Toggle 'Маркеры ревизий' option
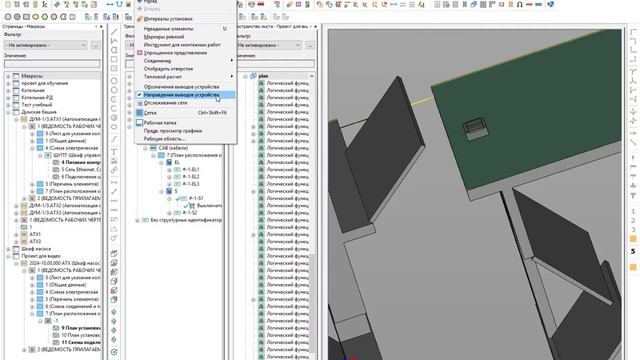The width and height of the screenshot is (640, 360). tap(185, 37)
